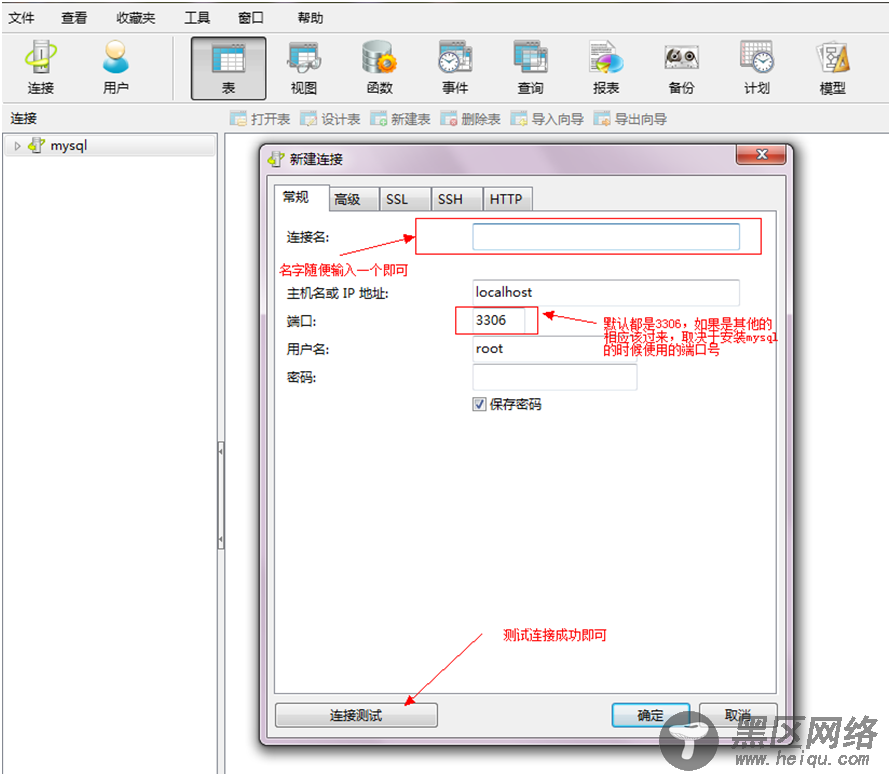
Task: Click the 连接测试 (Test Connection) button
Action: [356, 715]
